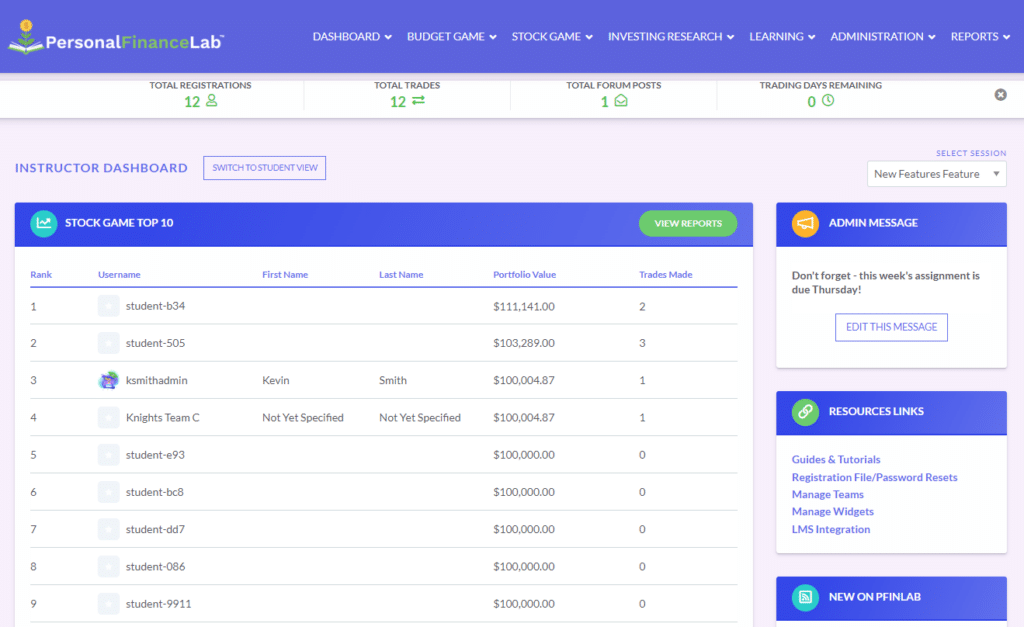1024x627 pixels.
Task: Open Registration File/Password Resets link
Action: point(874,477)
